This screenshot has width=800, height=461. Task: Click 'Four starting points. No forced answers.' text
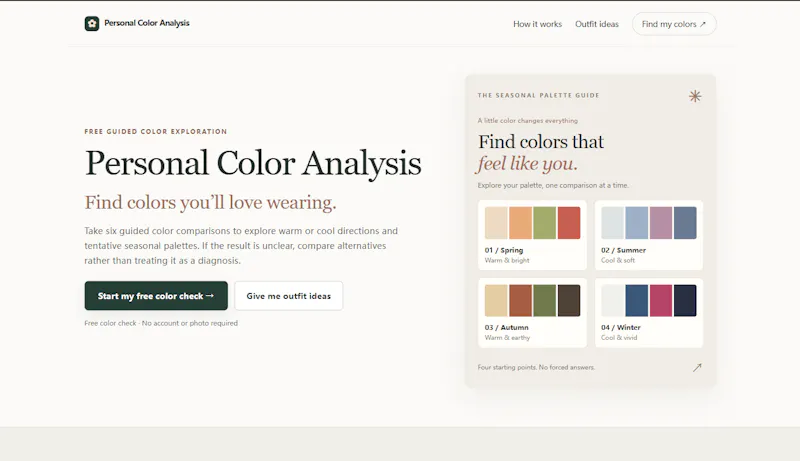click(x=536, y=367)
